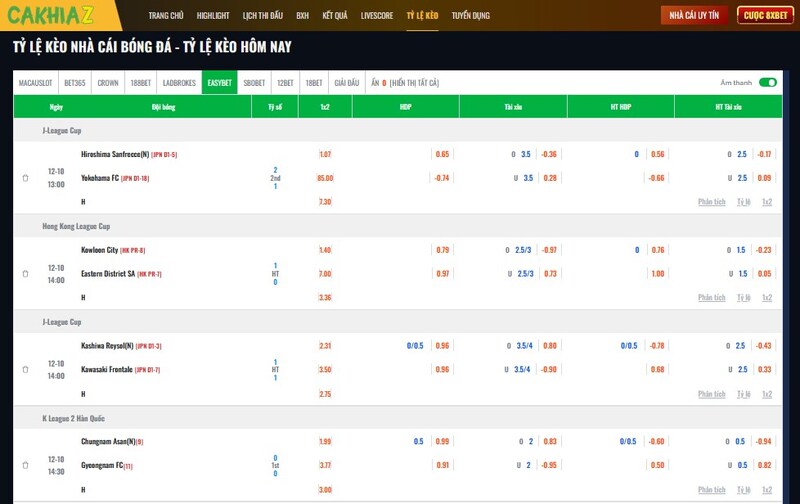Select the LADBROKES bookmaker tab

[x=179, y=83]
